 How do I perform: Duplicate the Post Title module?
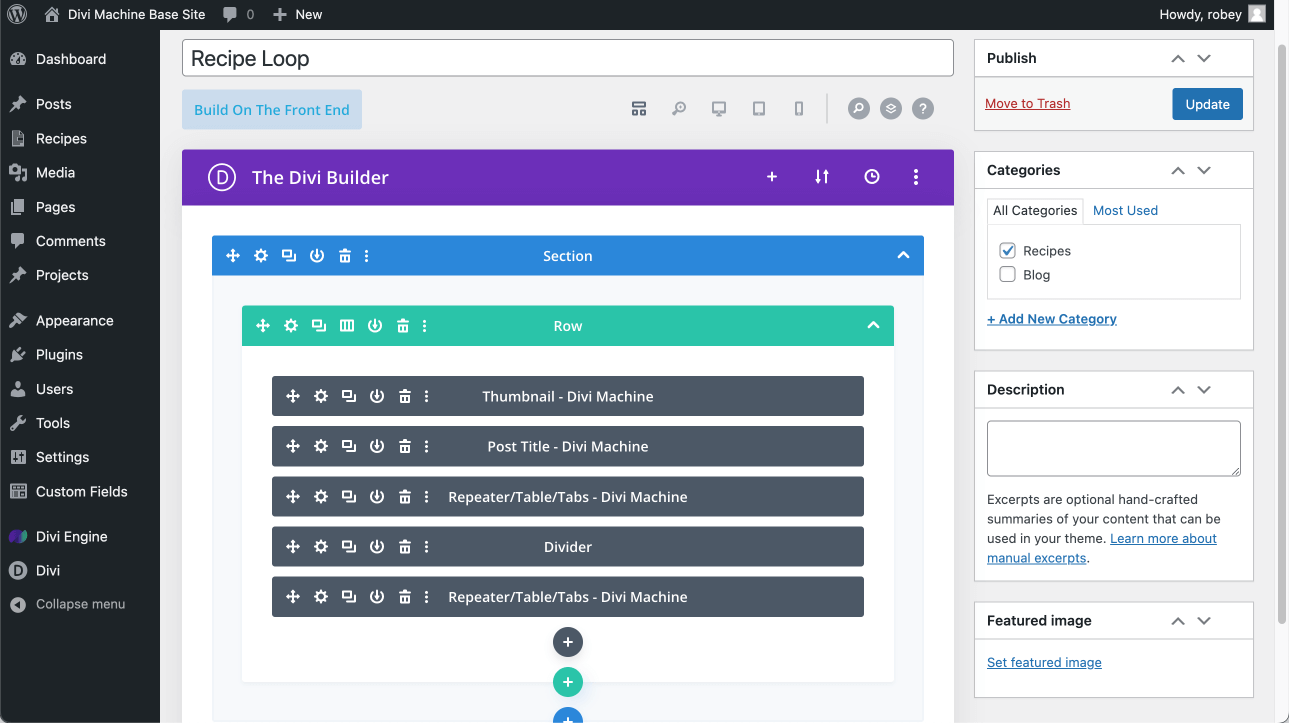(x=349, y=446)
